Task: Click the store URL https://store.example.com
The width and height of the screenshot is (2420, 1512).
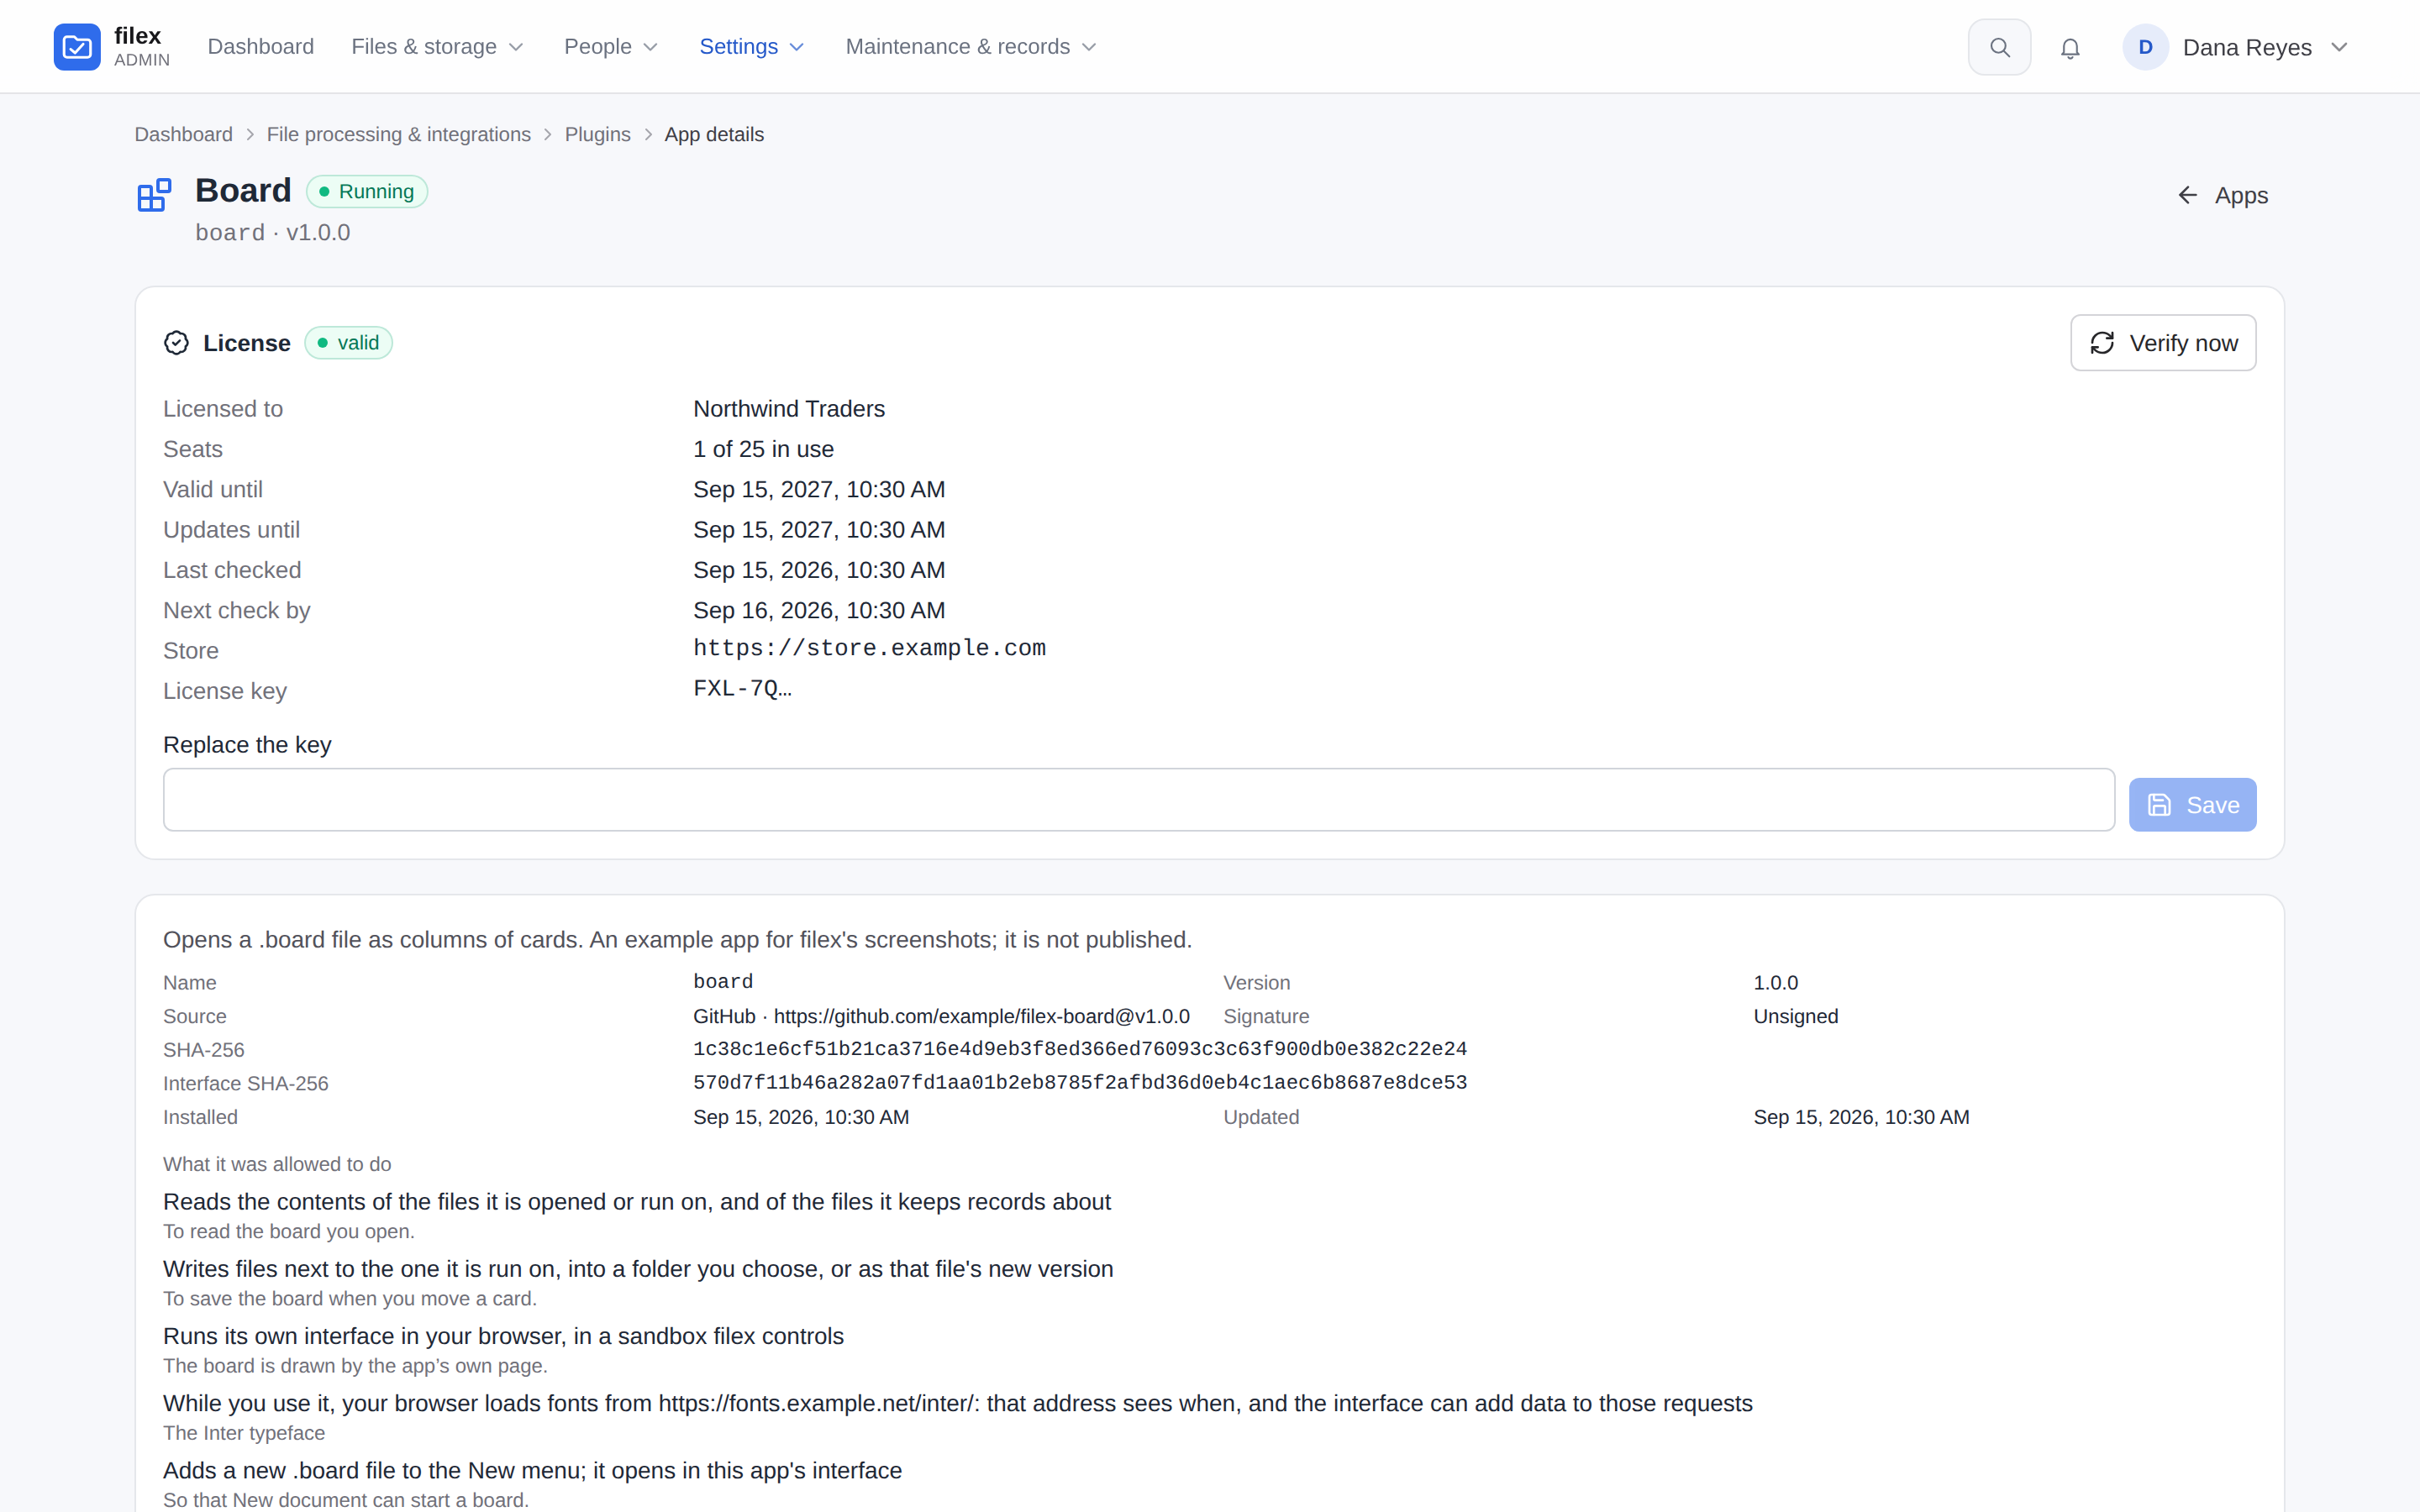Action: (x=869, y=649)
